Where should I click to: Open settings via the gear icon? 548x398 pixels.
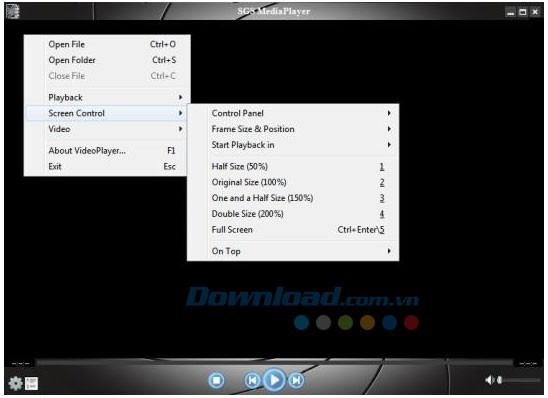[15, 383]
